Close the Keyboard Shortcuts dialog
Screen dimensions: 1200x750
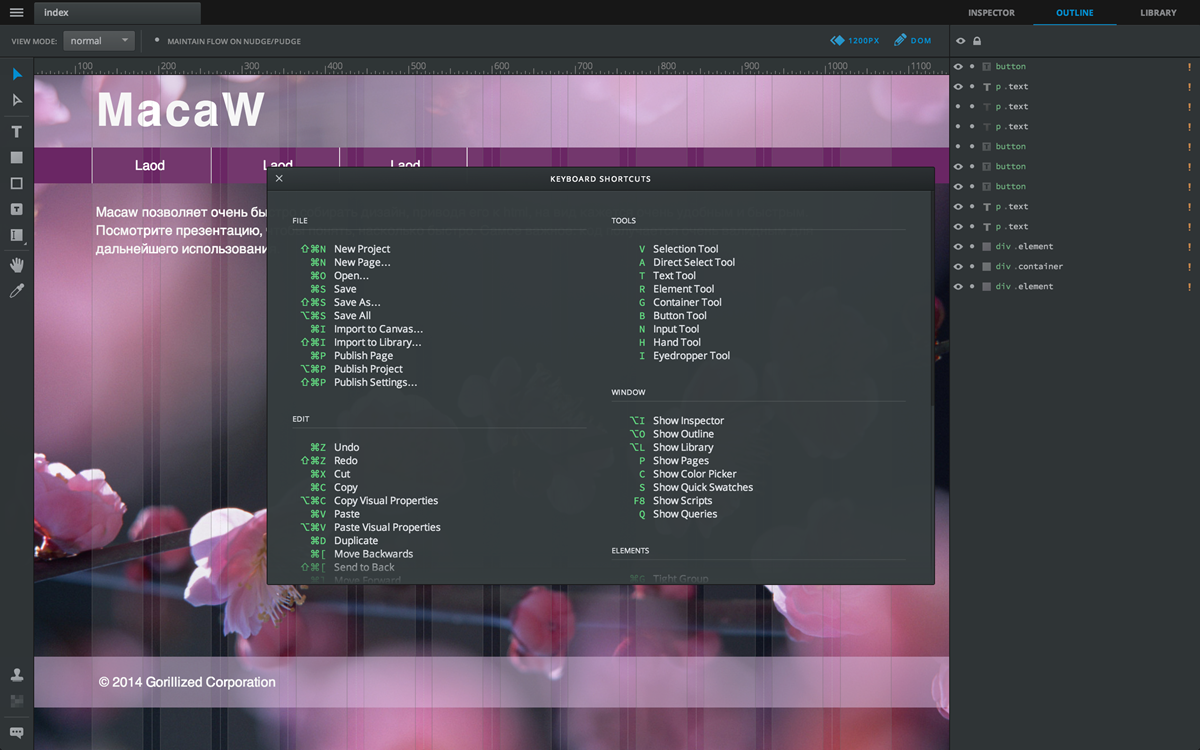tap(279, 179)
